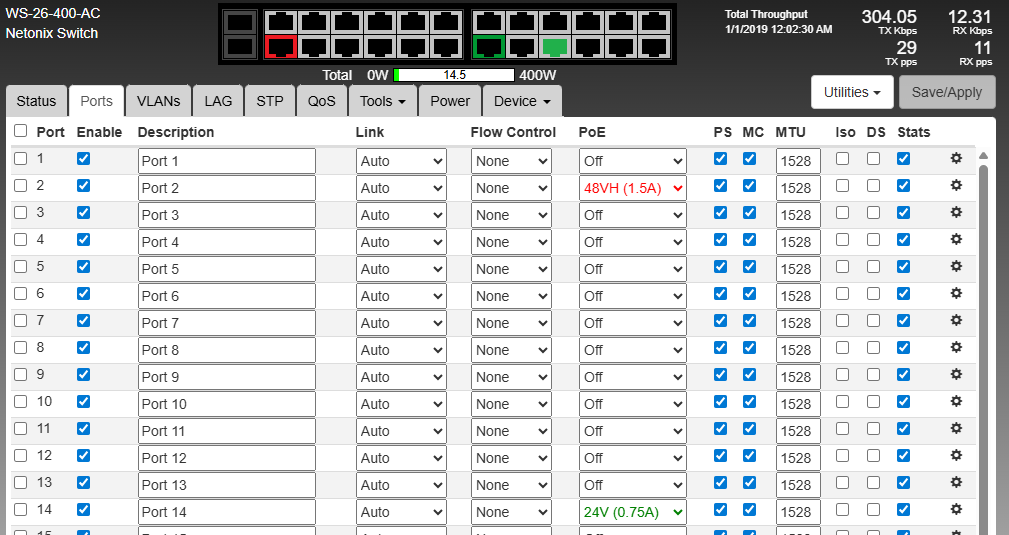Open the Tools tab menu
The height and width of the screenshot is (535, 1009).
point(381,101)
